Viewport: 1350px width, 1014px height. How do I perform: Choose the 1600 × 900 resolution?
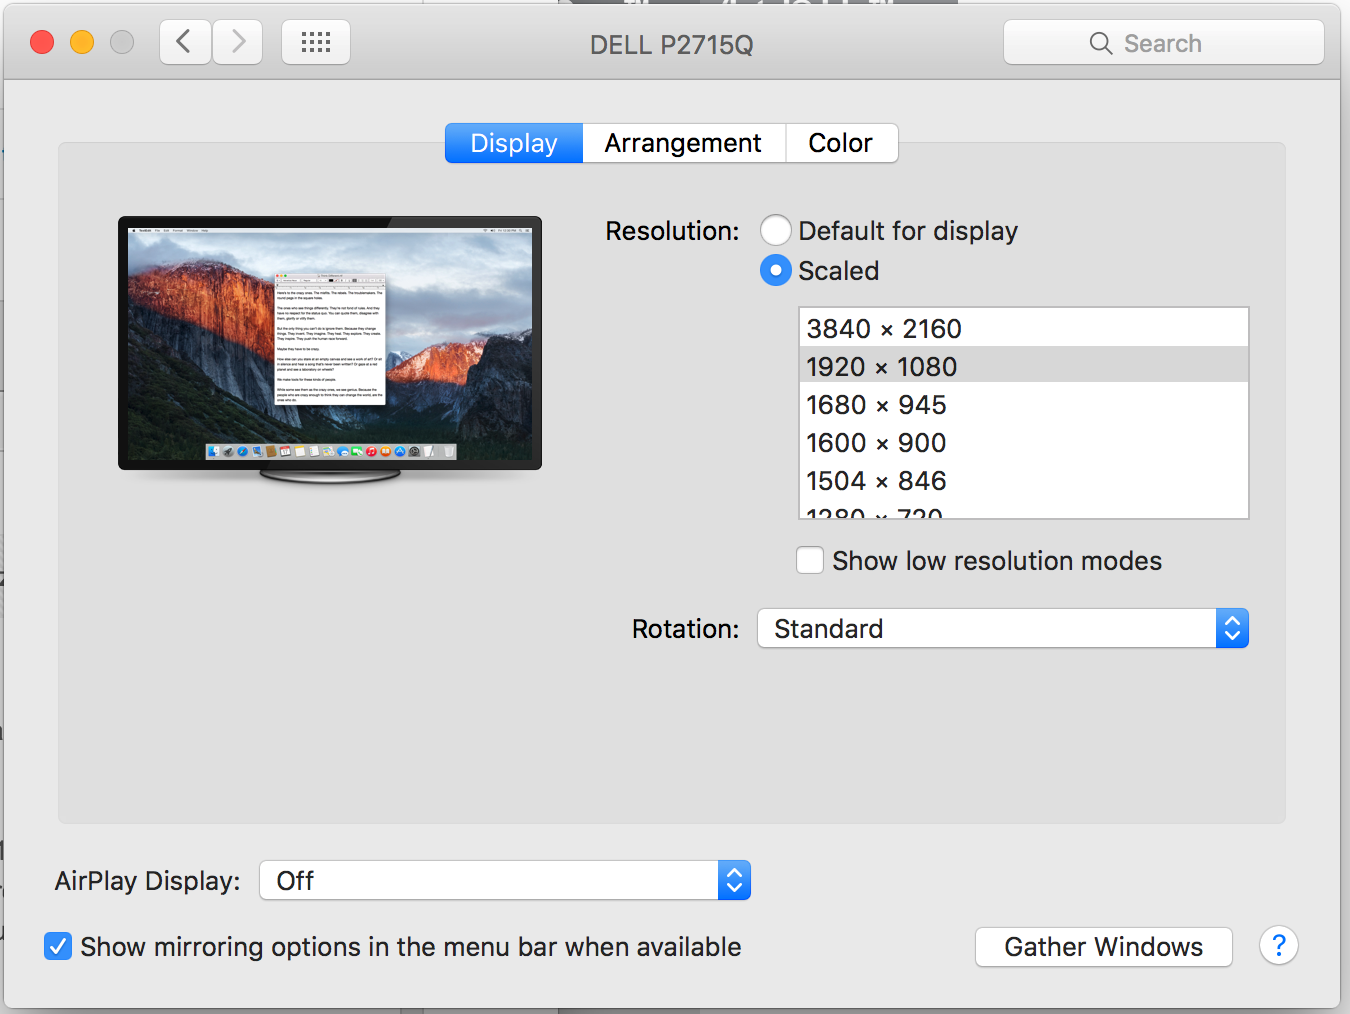(x=1024, y=443)
